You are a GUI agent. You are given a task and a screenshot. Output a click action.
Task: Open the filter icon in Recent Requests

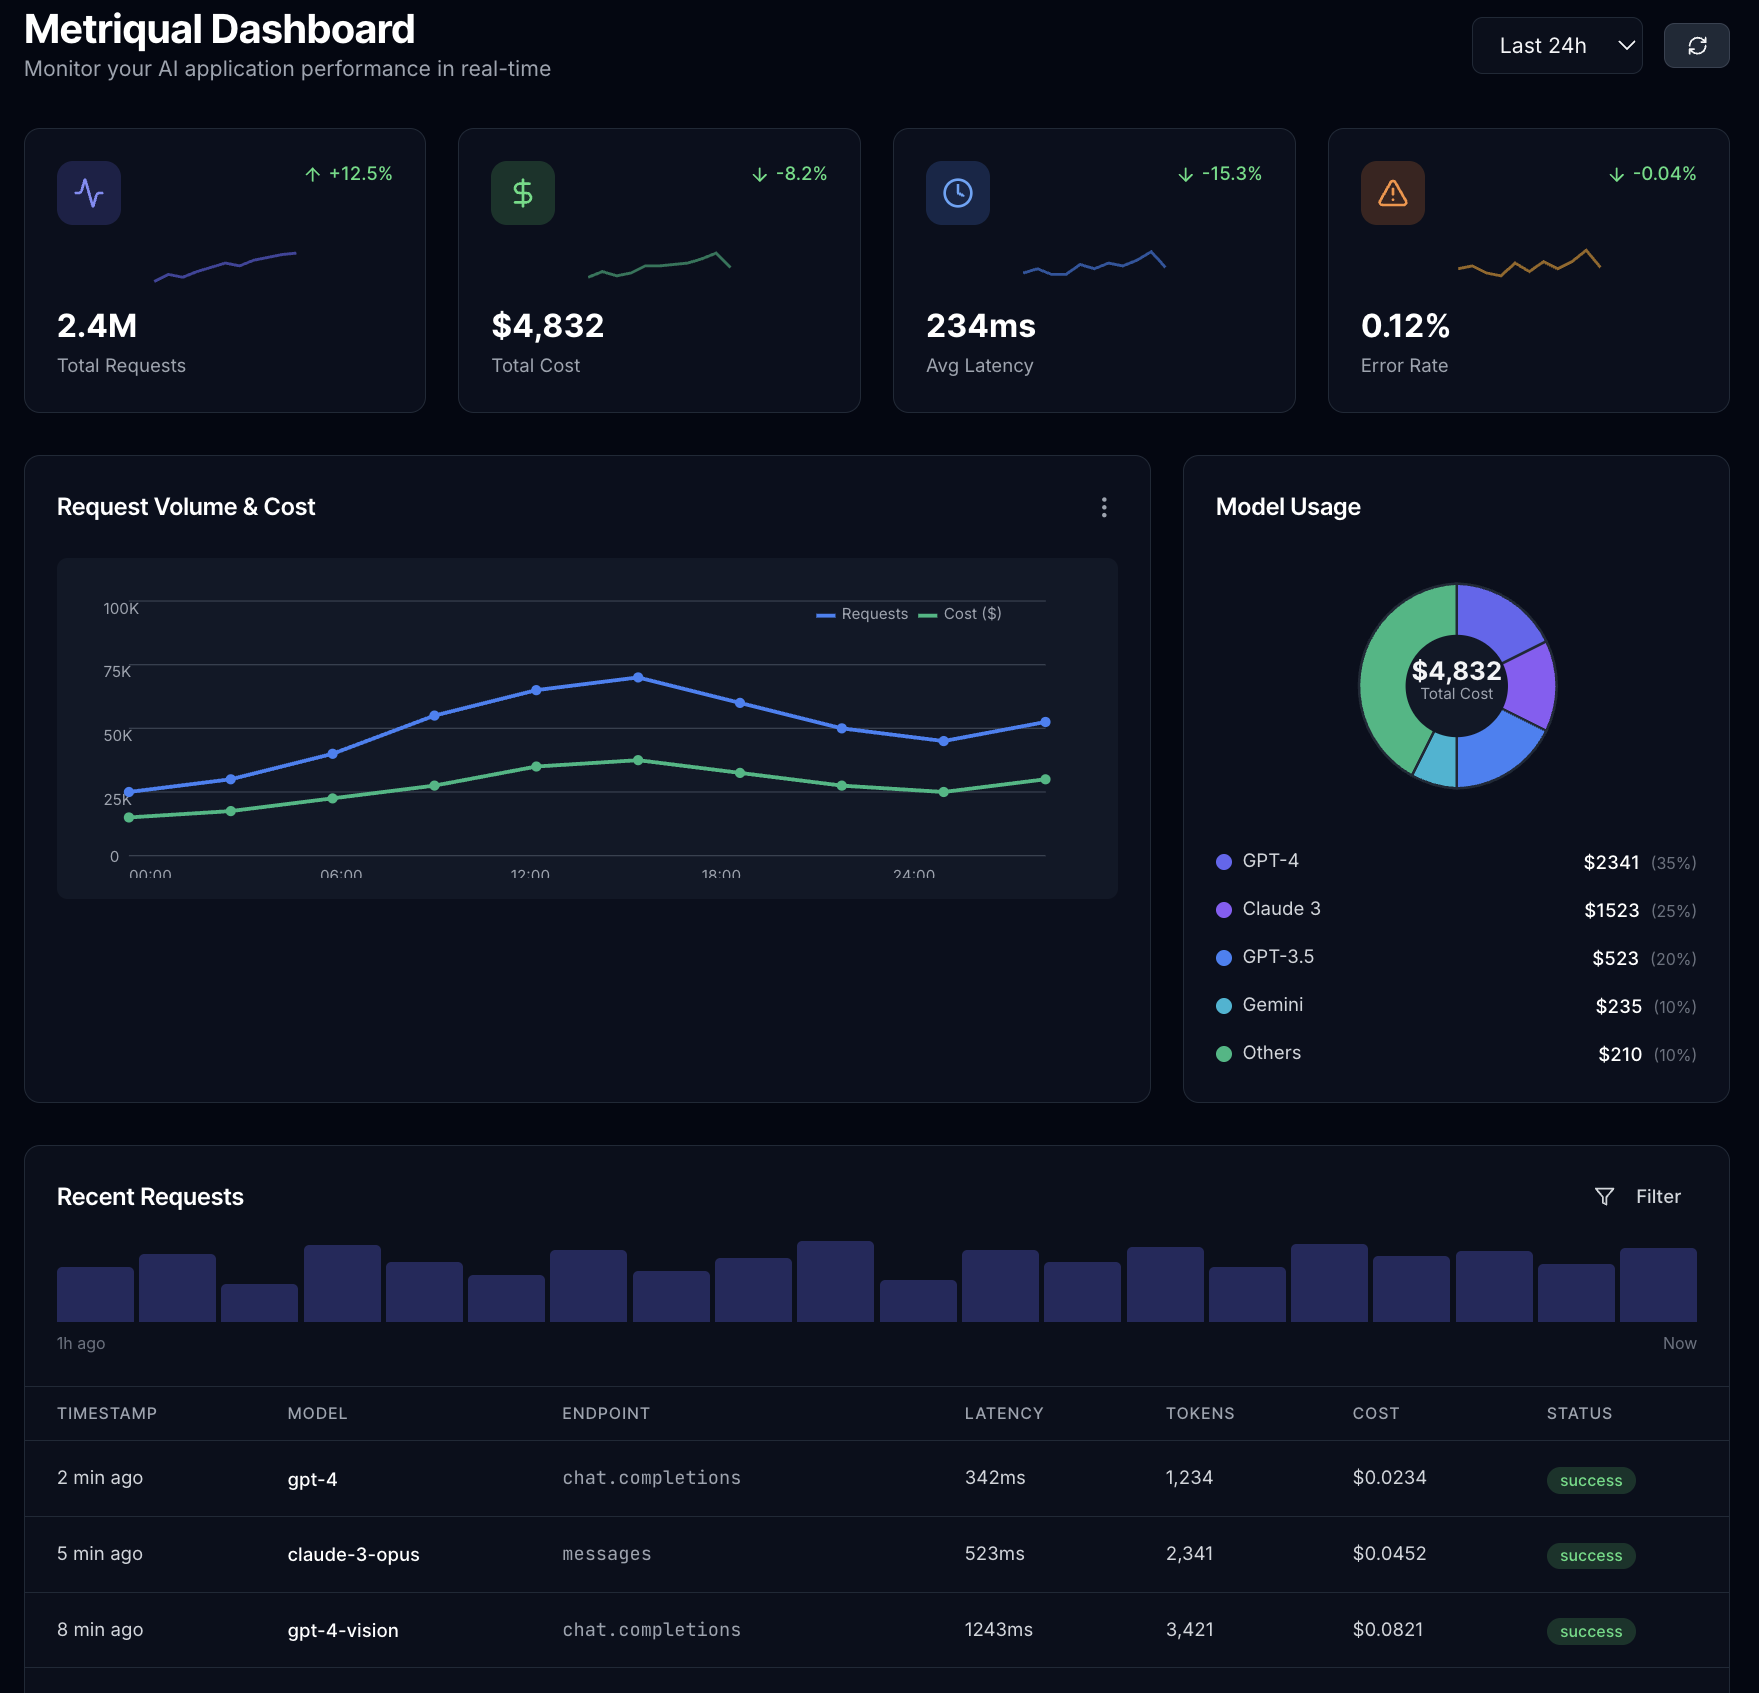1604,1196
